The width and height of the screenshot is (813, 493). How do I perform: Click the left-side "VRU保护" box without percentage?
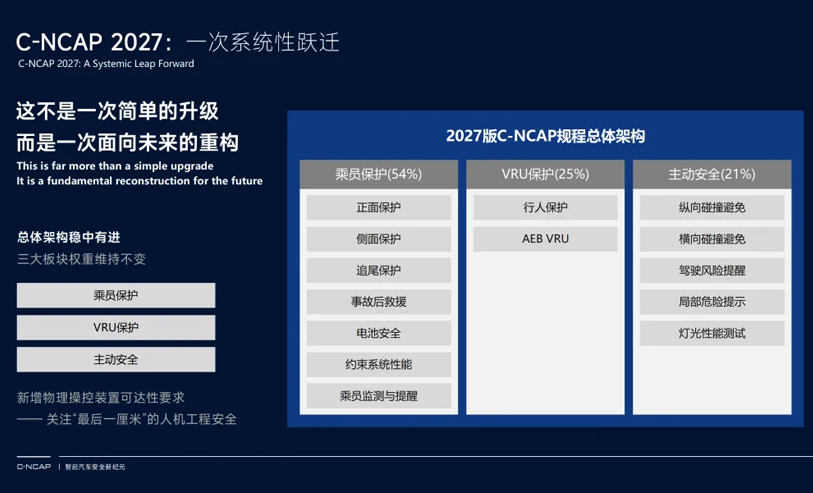[116, 328]
